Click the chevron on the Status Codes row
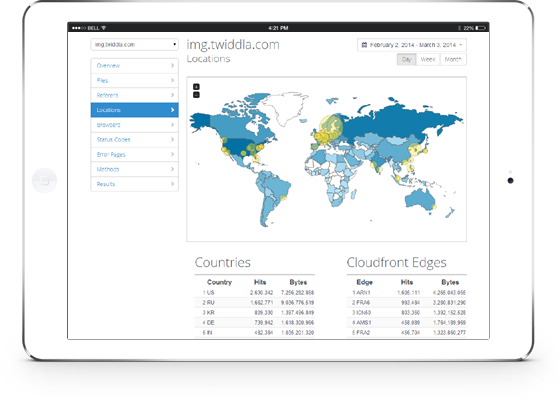The image size is (560, 400). tap(172, 139)
